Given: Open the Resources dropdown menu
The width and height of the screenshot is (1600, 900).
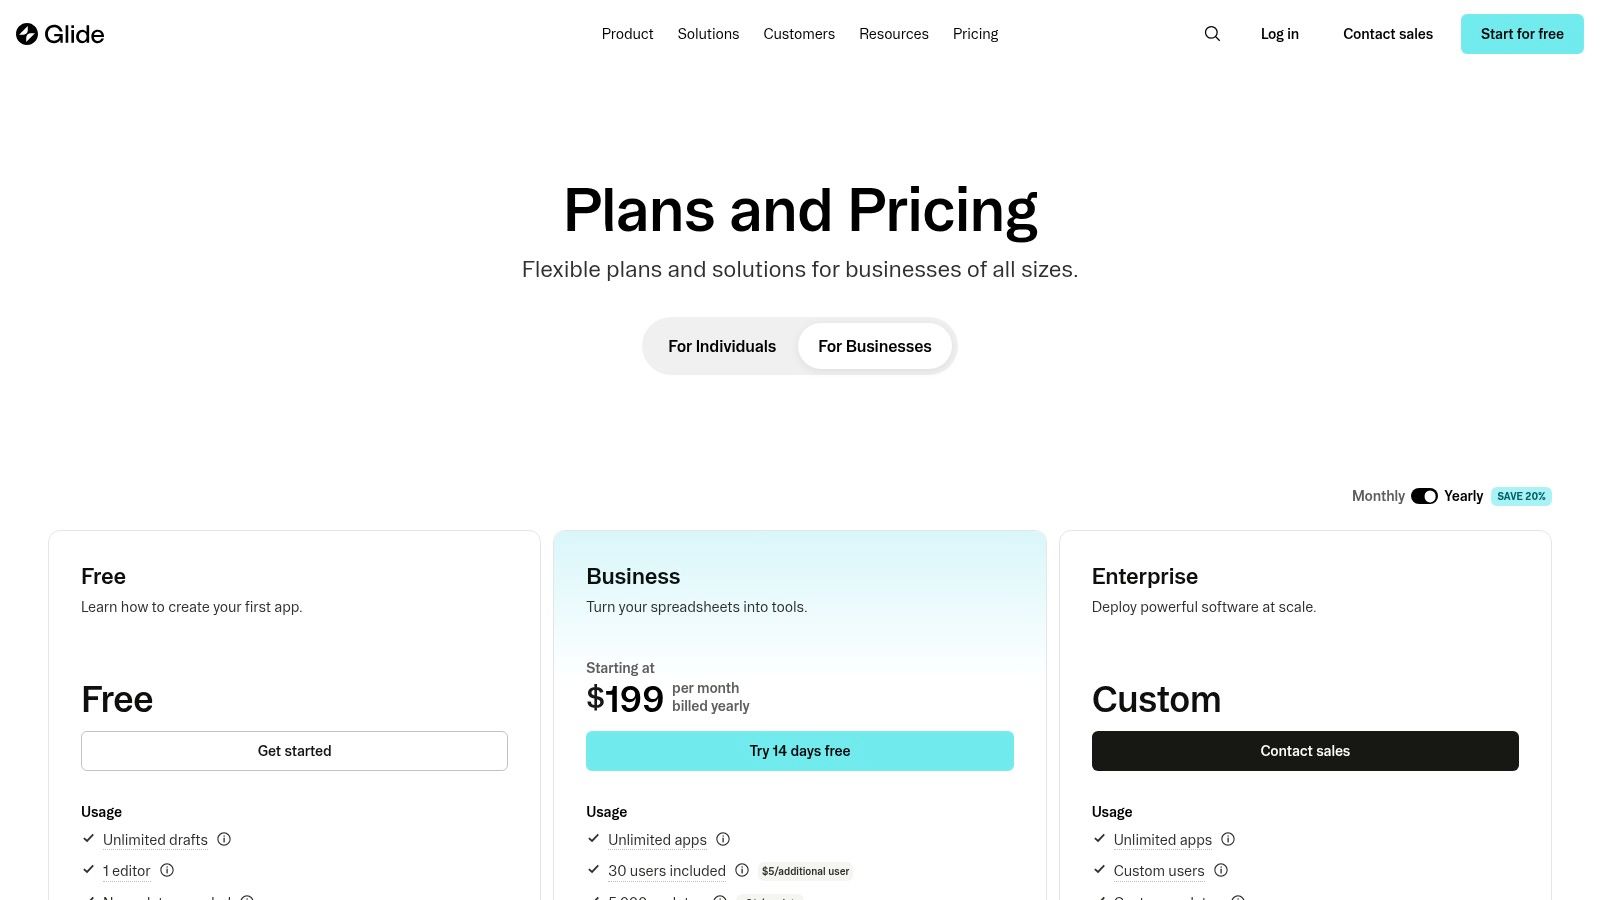Looking at the screenshot, I should [x=893, y=33].
